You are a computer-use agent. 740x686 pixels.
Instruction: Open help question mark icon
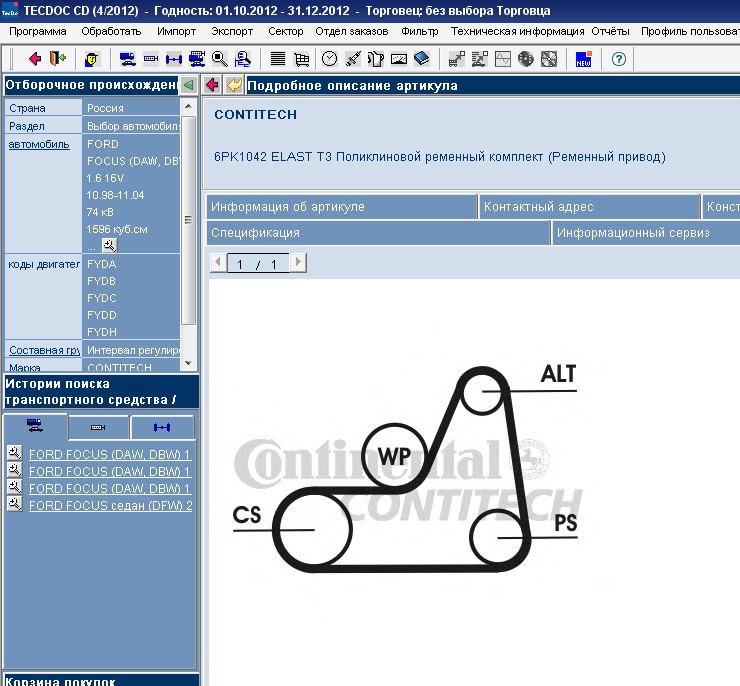(619, 59)
